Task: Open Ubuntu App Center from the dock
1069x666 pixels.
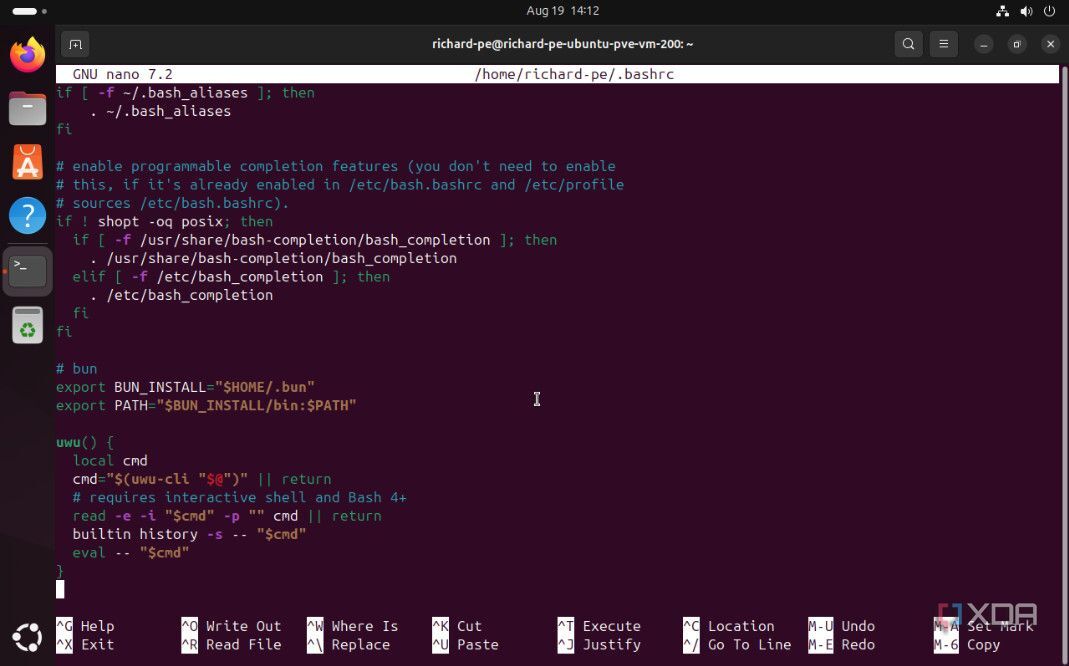Action: click(x=27, y=162)
